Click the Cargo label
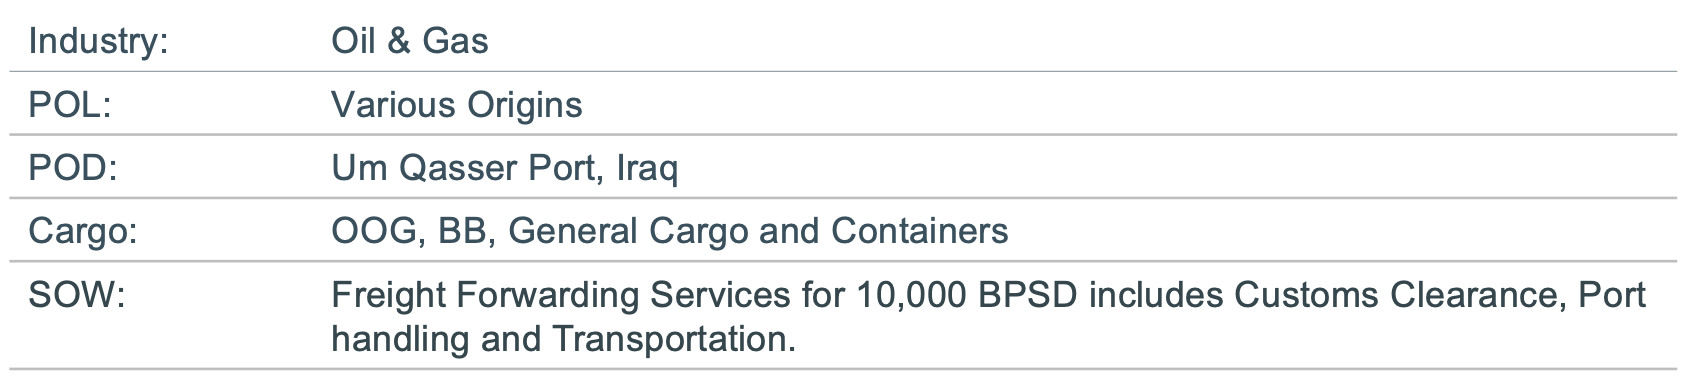Image resolution: width=1694 pixels, height=380 pixels. click(x=83, y=232)
